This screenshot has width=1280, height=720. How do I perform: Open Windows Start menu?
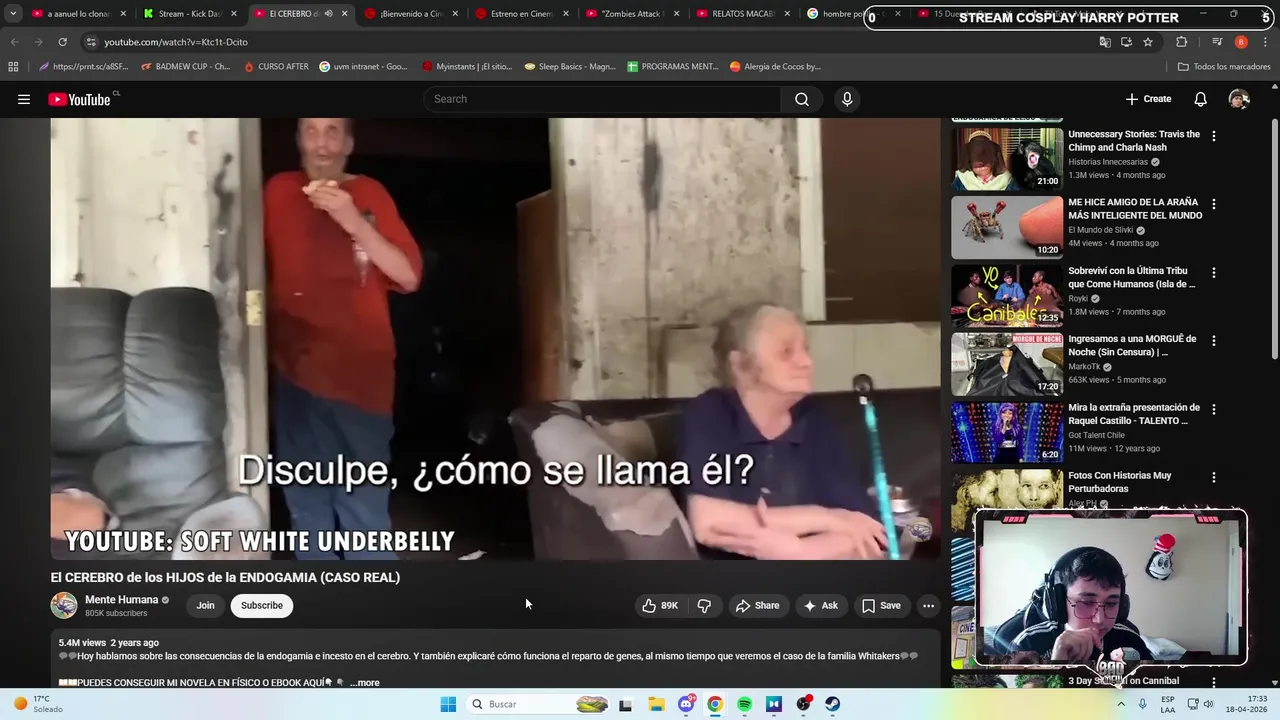click(x=448, y=704)
